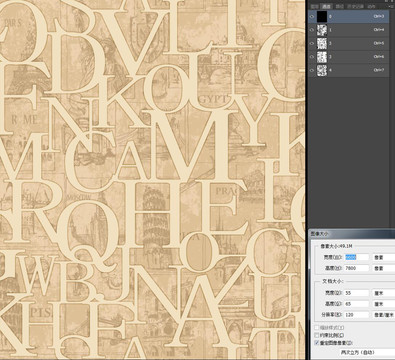Switch to the 动作 (Actions) tab
The height and width of the screenshot is (360, 395).
click(371, 6)
